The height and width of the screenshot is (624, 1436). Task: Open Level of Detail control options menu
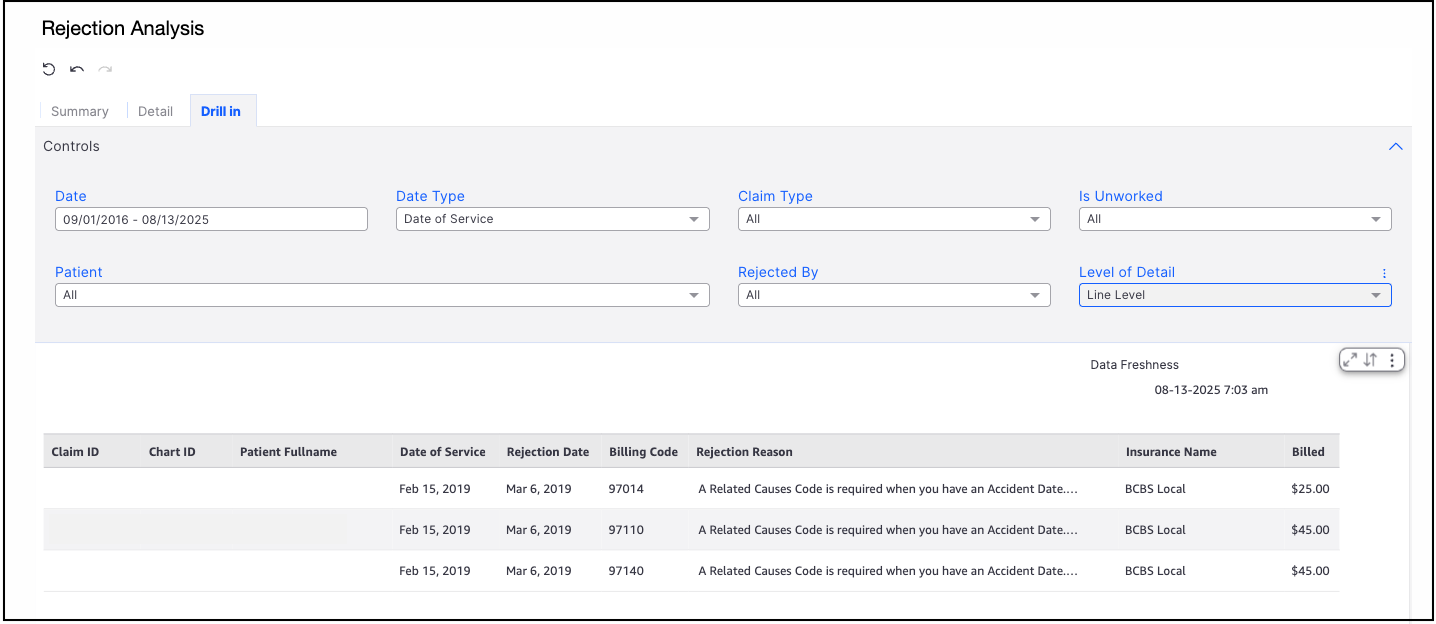1384,273
